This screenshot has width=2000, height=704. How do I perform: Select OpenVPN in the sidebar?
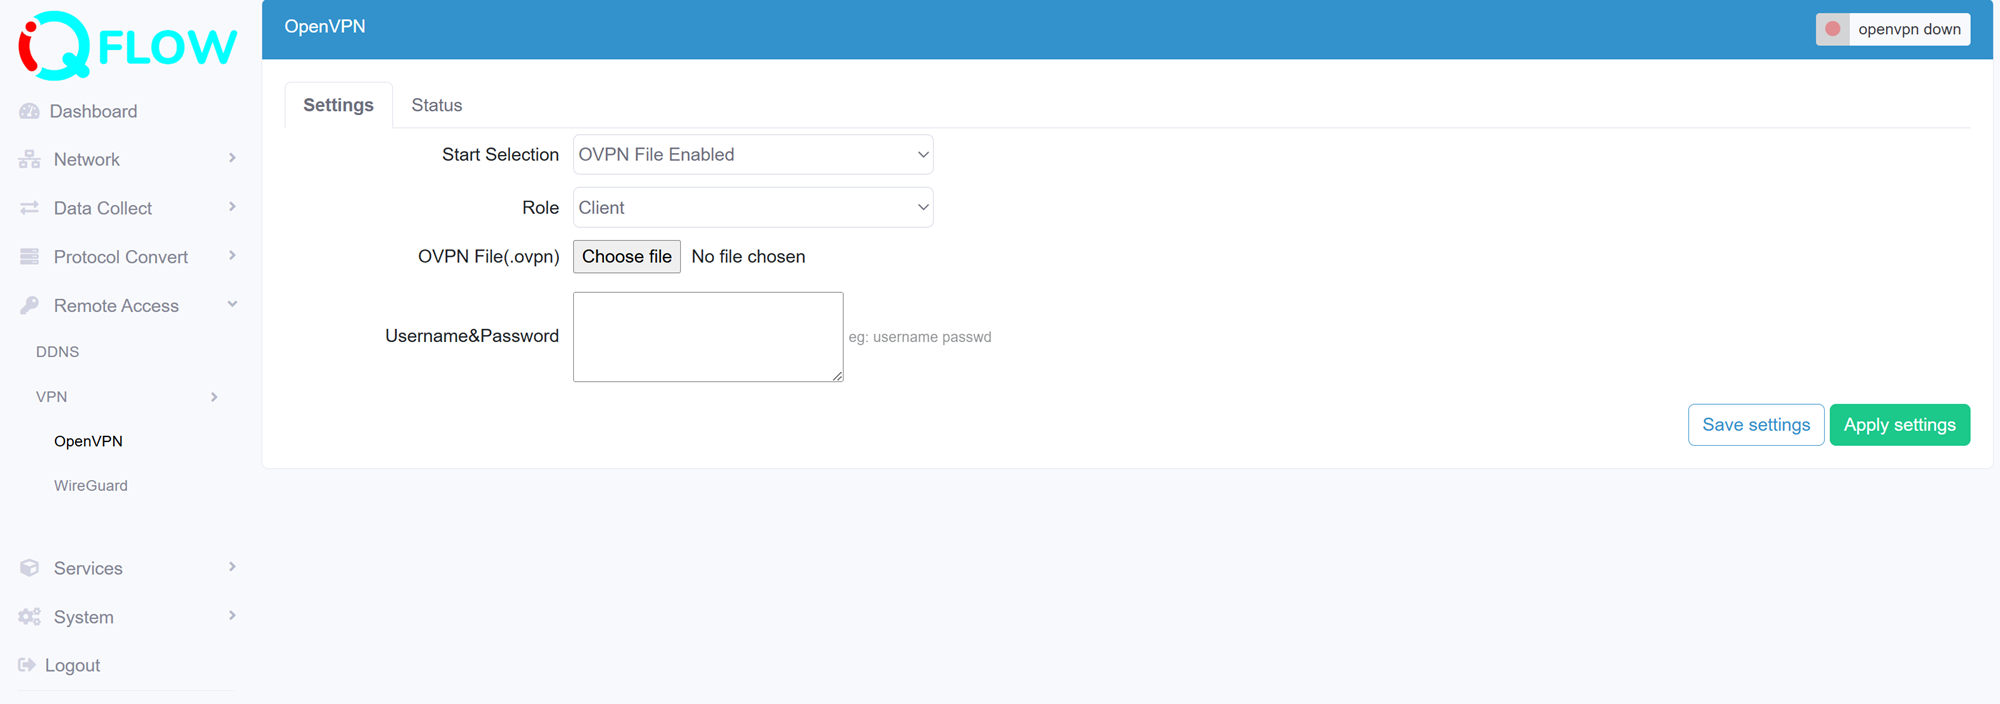coord(88,441)
